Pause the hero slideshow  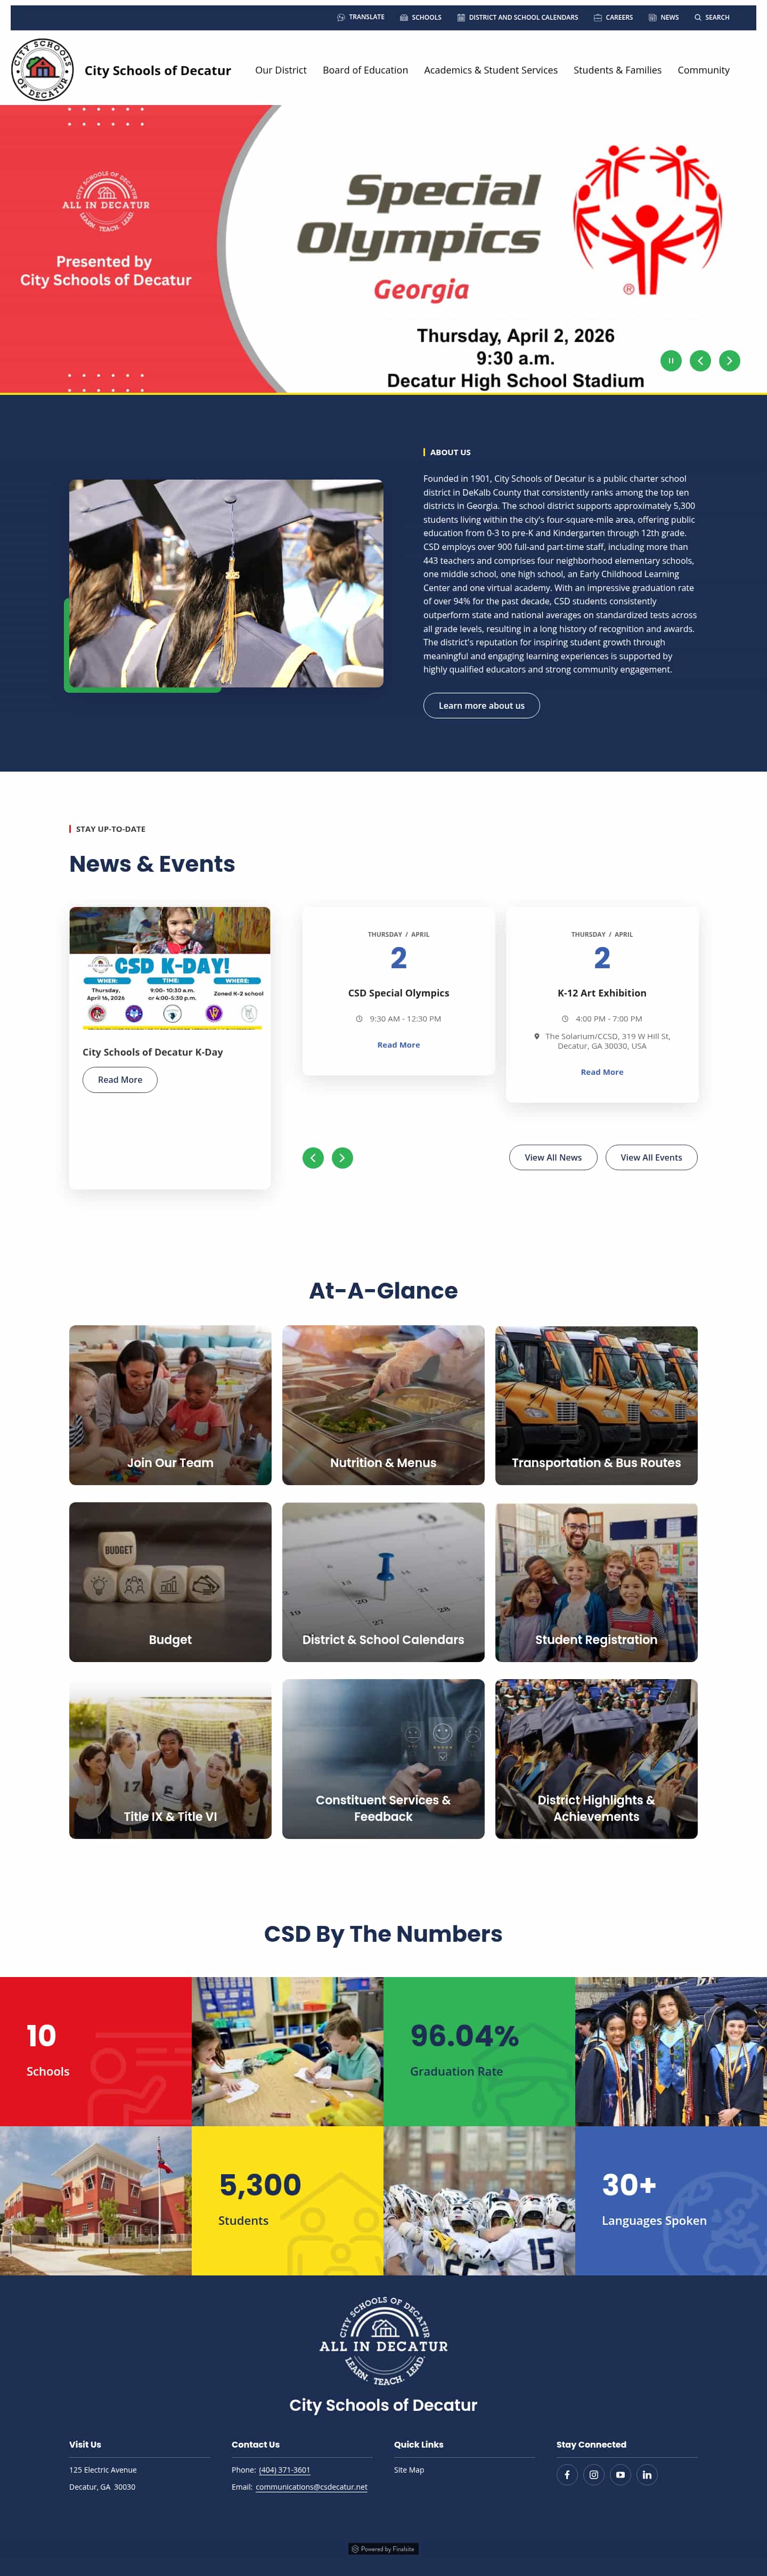(x=671, y=360)
